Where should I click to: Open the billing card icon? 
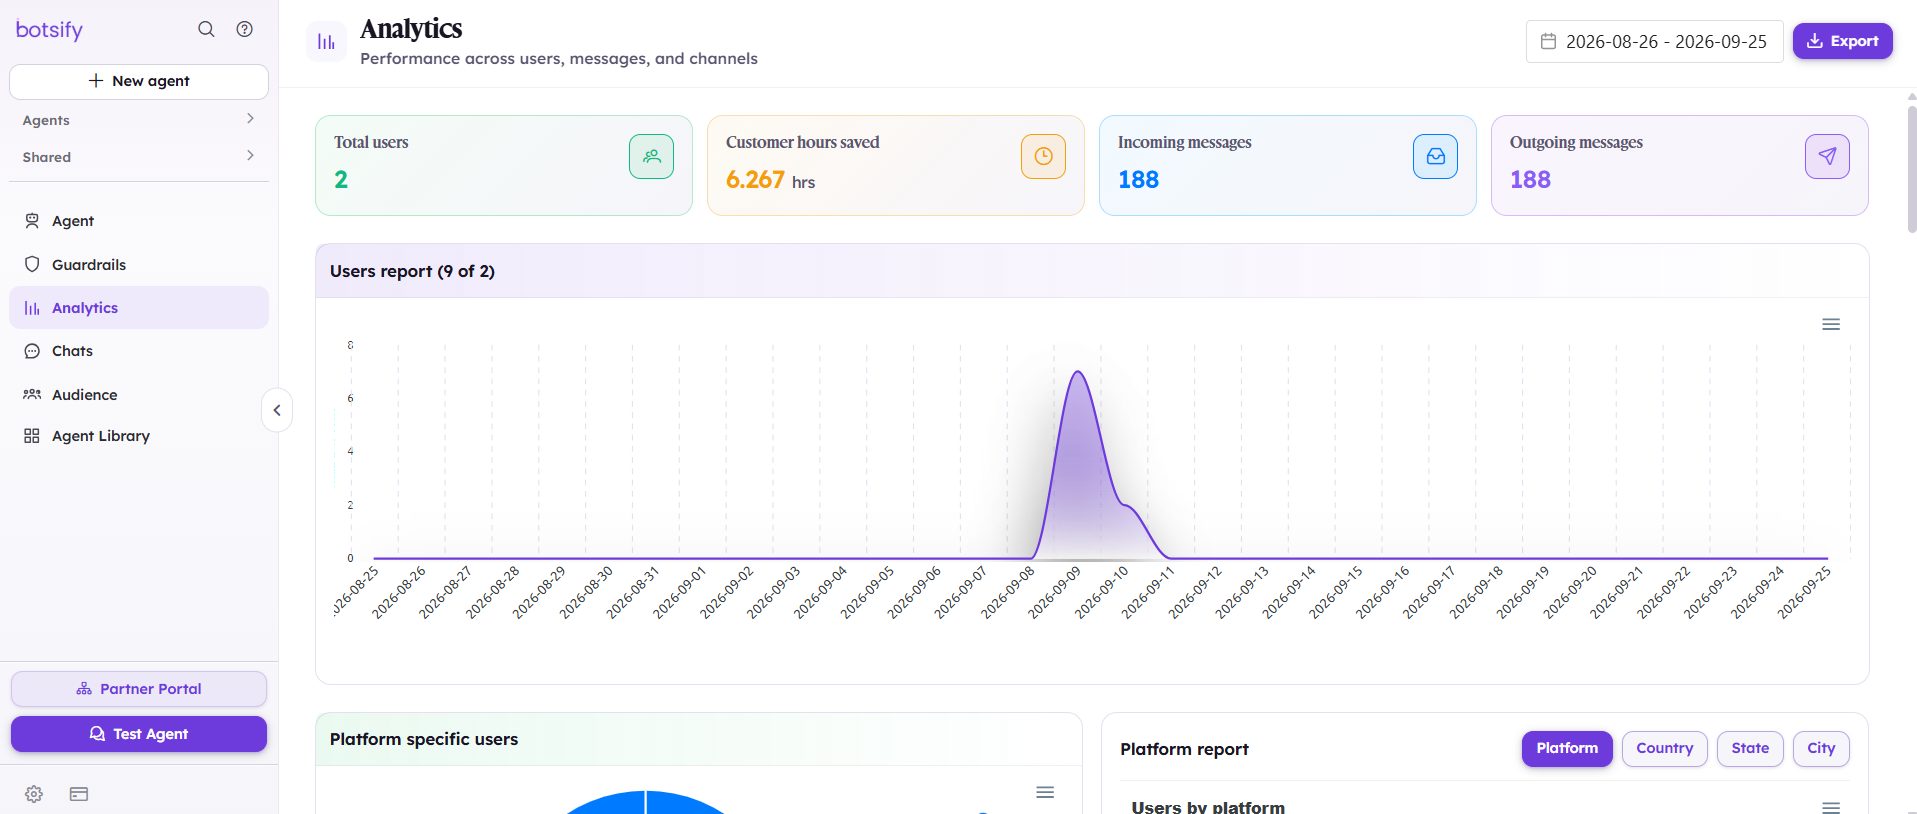coord(79,794)
